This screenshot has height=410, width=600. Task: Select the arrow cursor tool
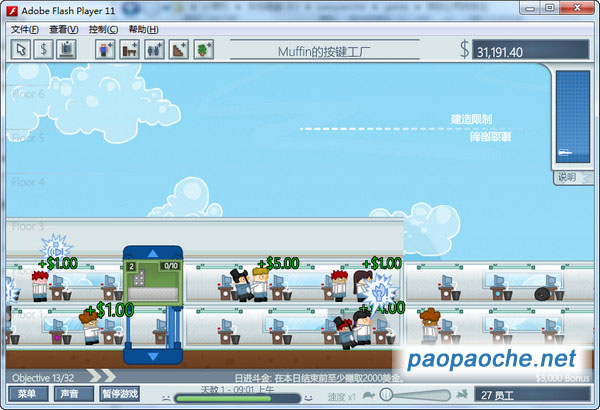(21, 49)
